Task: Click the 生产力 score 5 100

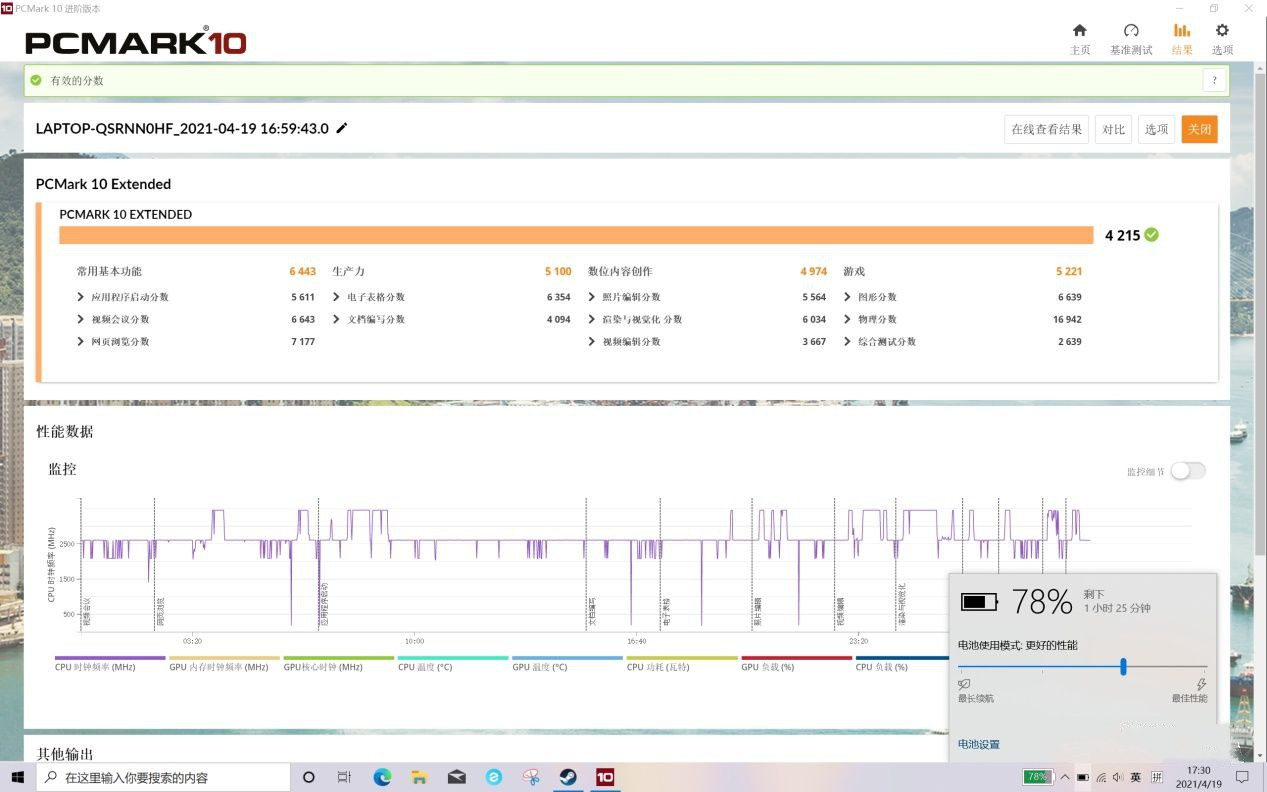Action: 558,271
